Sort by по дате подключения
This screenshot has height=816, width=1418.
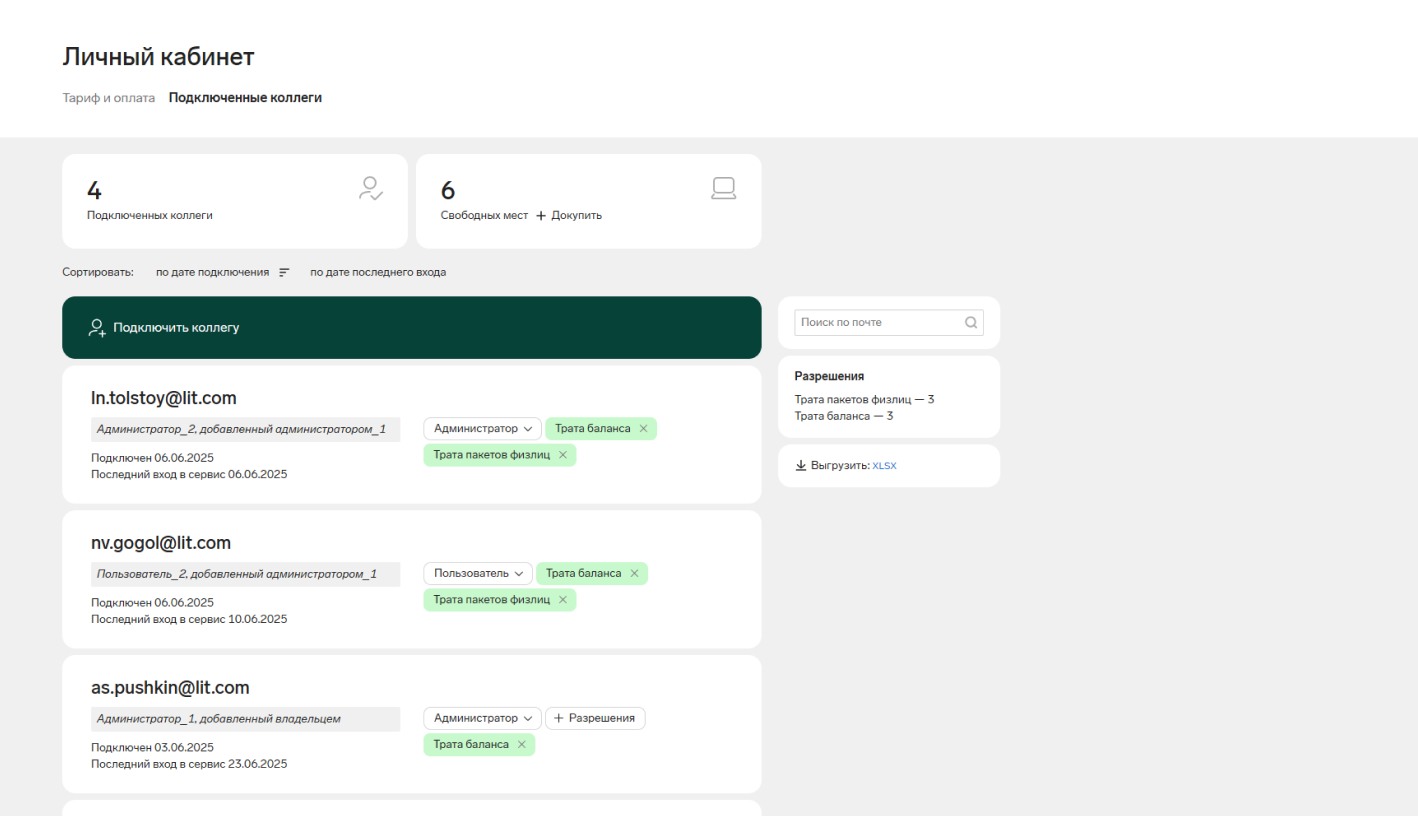pyautogui.click(x=212, y=272)
